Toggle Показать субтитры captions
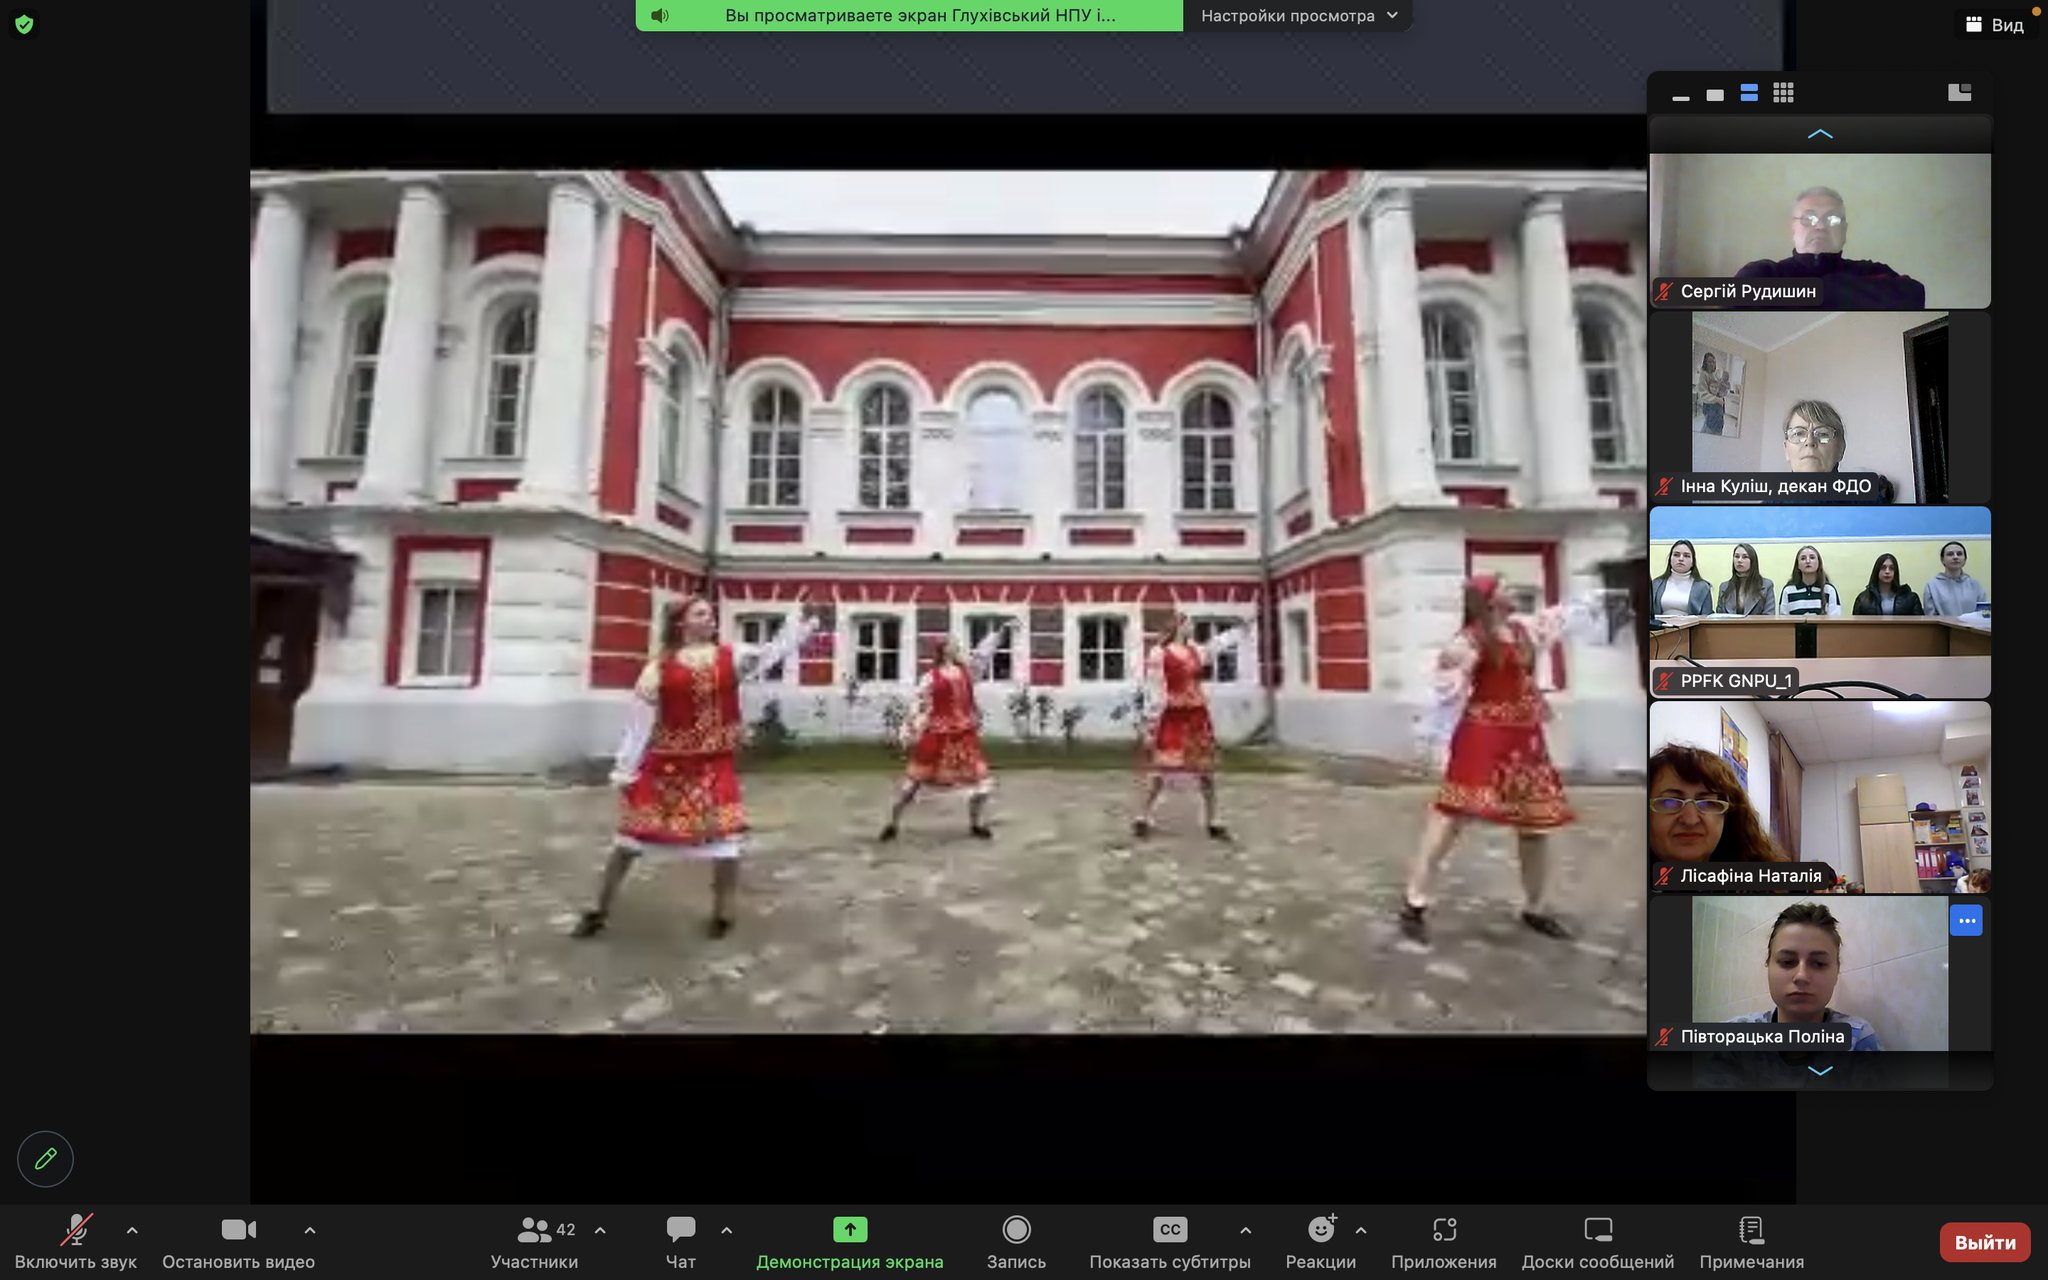The image size is (2048, 1280). [1170, 1241]
